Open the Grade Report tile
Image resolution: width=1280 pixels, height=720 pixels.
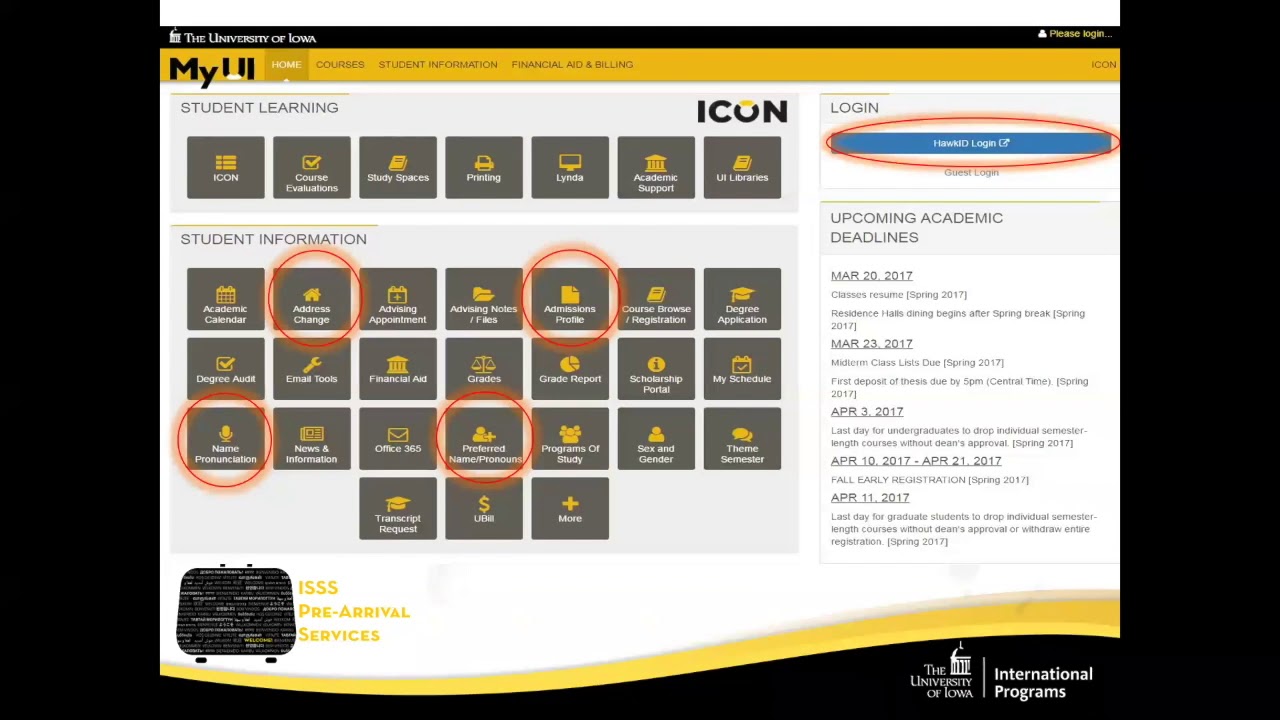pos(570,369)
